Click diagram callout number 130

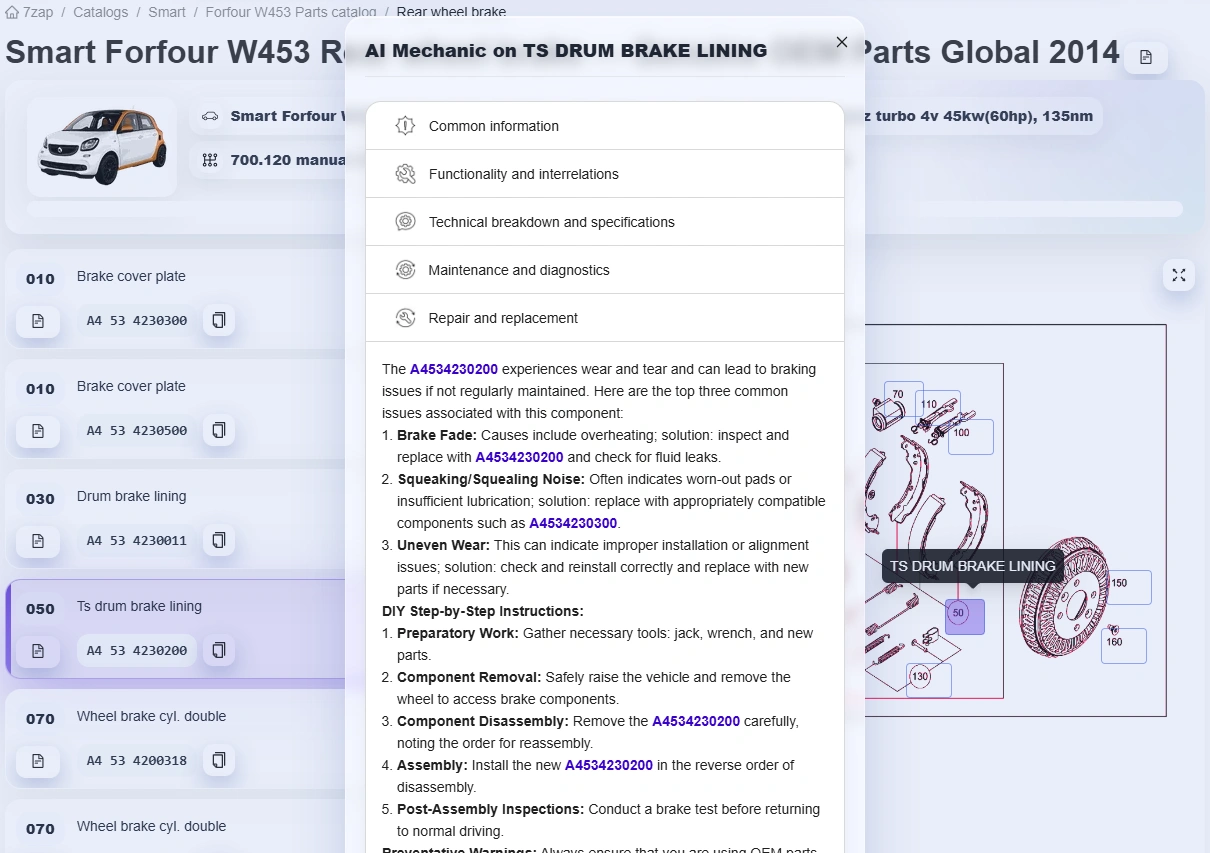click(929, 680)
